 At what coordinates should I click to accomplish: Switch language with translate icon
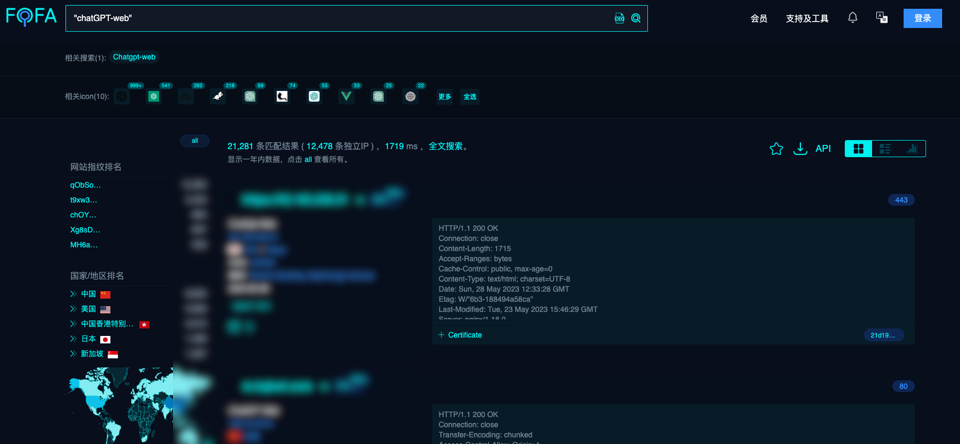pos(882,18)
